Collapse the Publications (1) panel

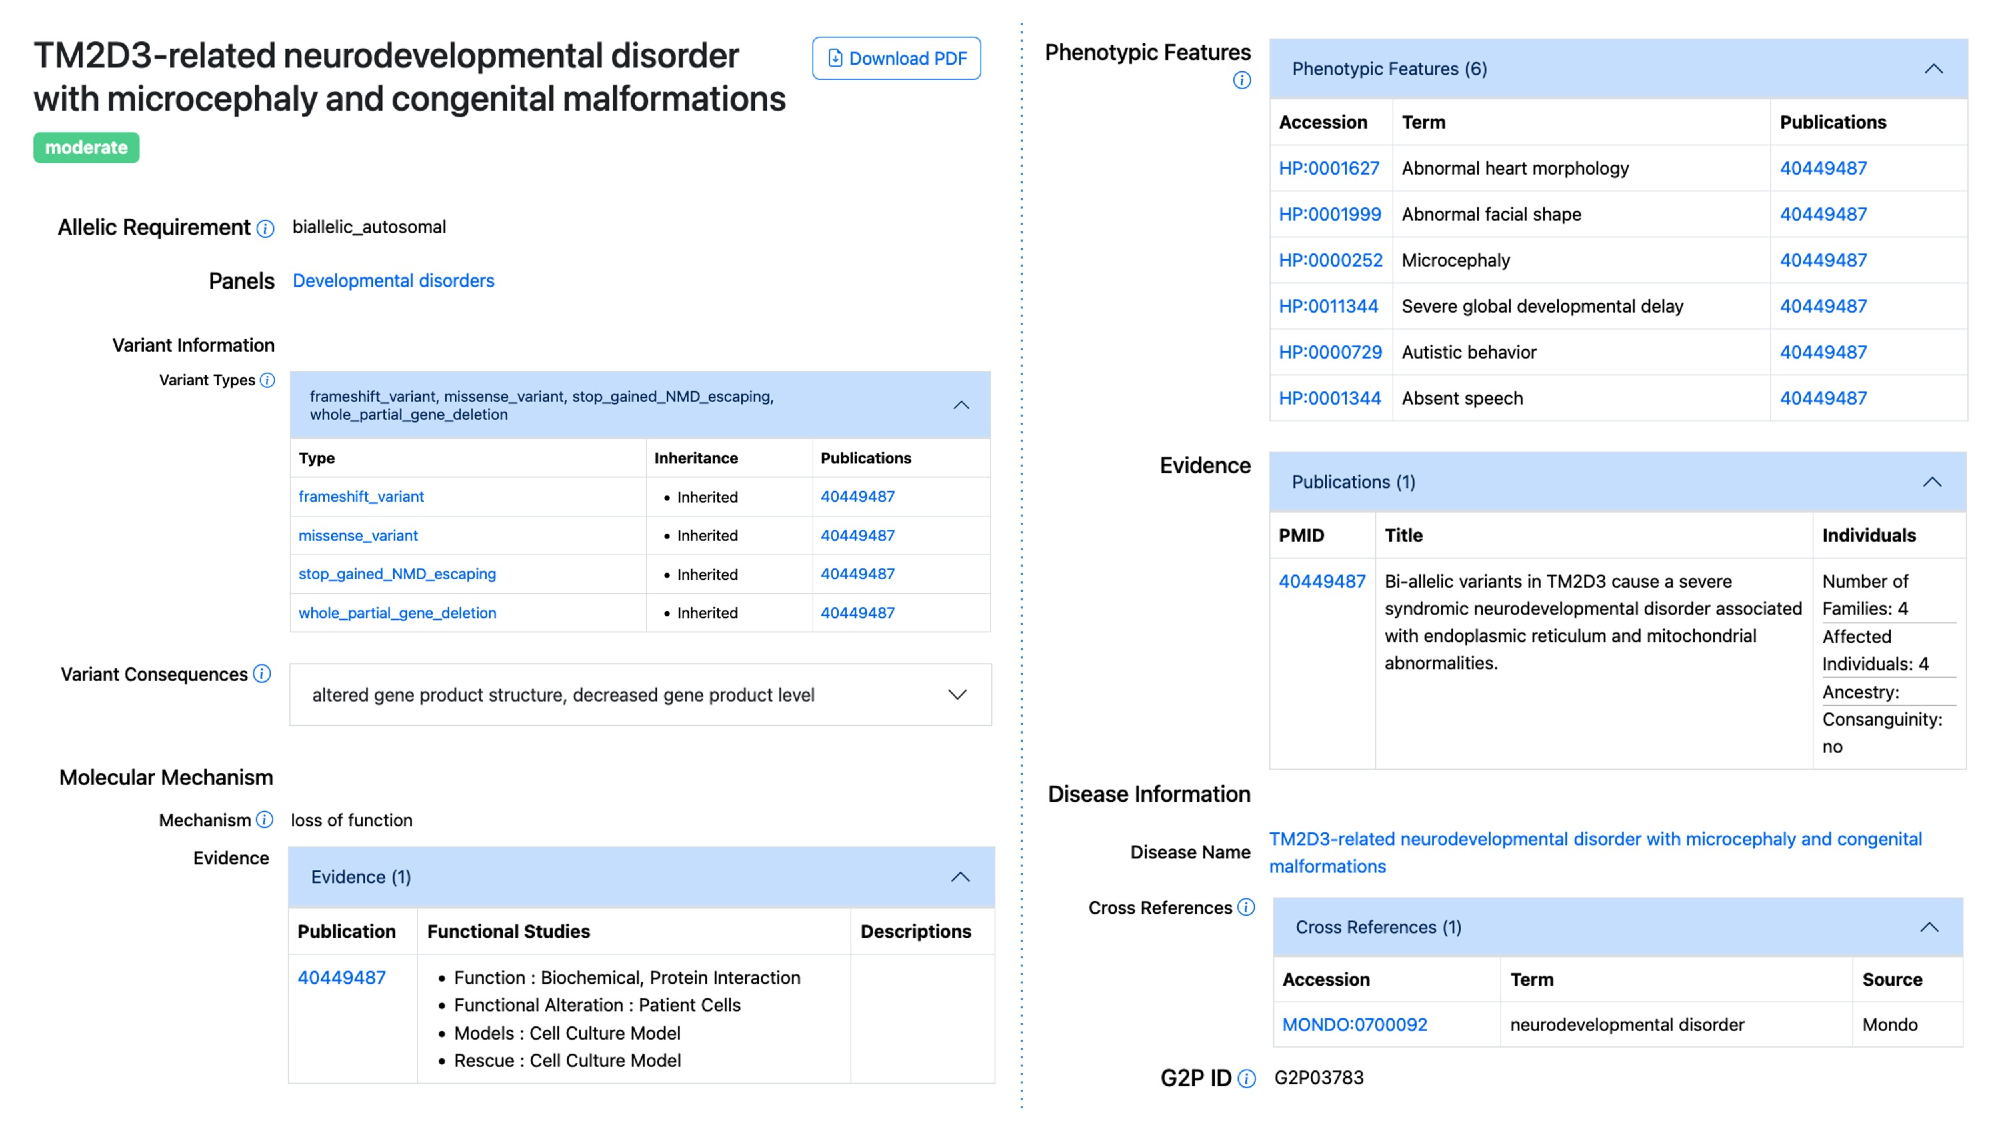pos(1931,482)
